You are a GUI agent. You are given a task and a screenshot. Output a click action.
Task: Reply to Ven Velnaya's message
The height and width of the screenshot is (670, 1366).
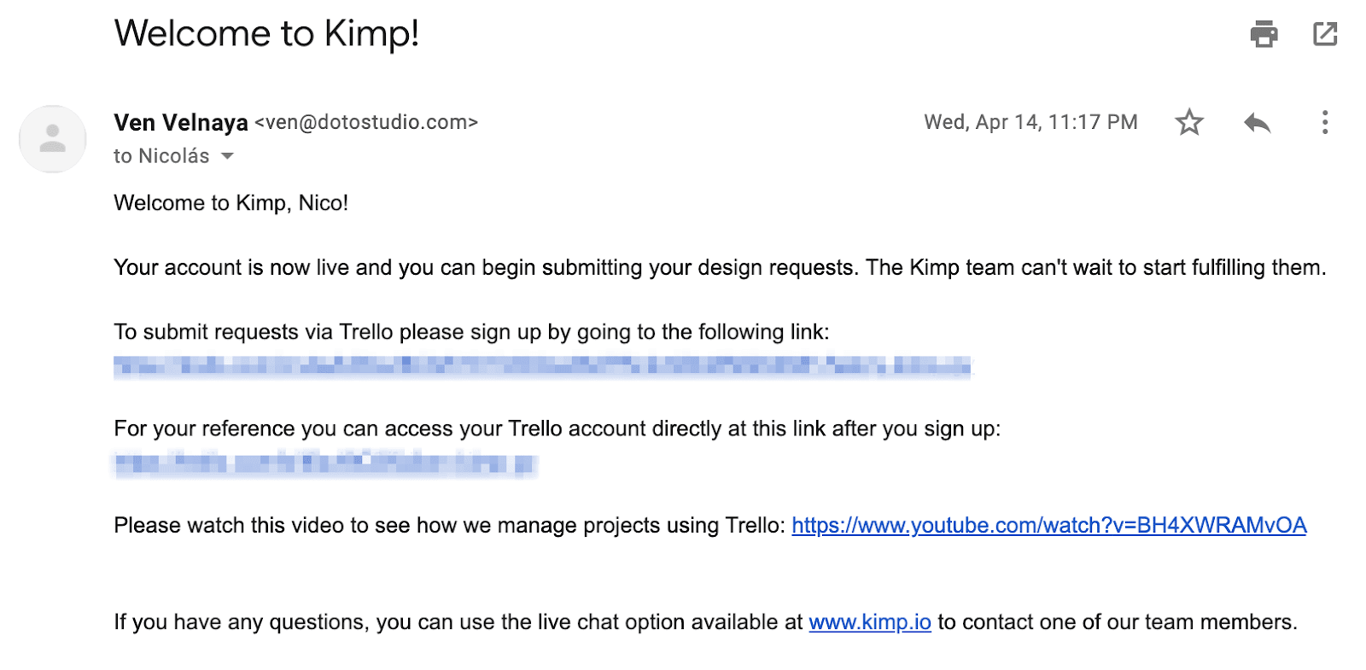[1257, 123]
